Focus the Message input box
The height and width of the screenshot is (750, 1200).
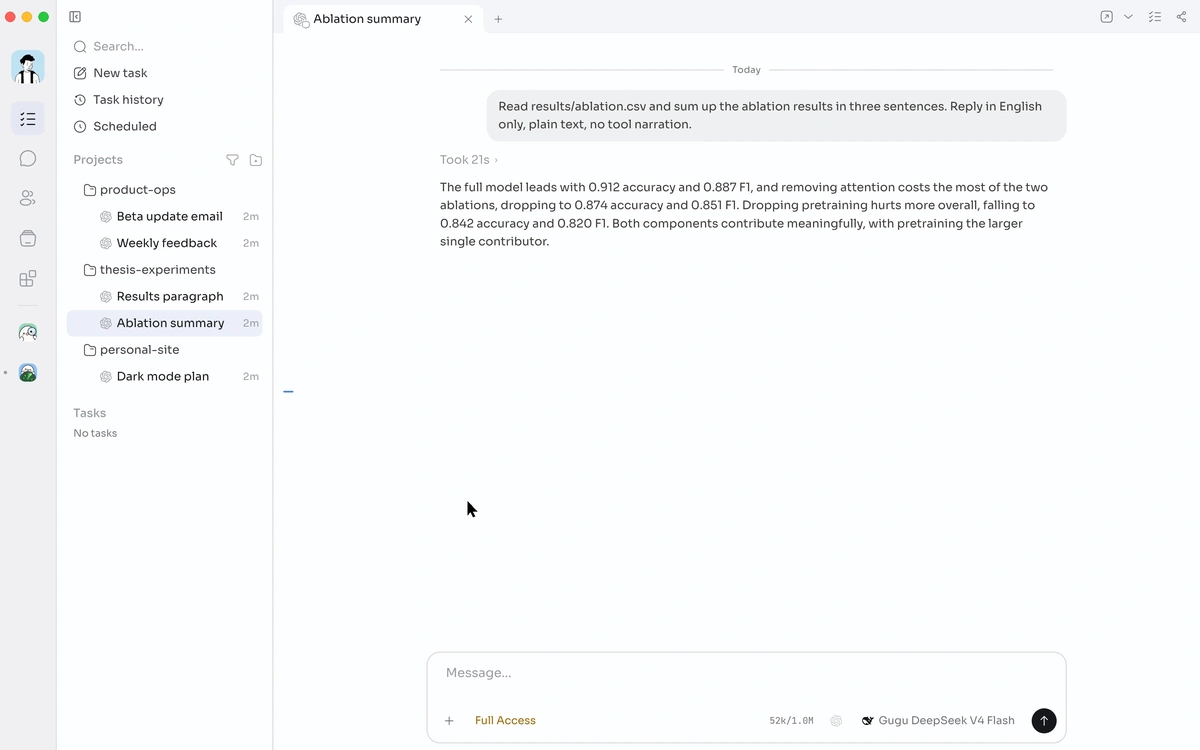point(746,673)
